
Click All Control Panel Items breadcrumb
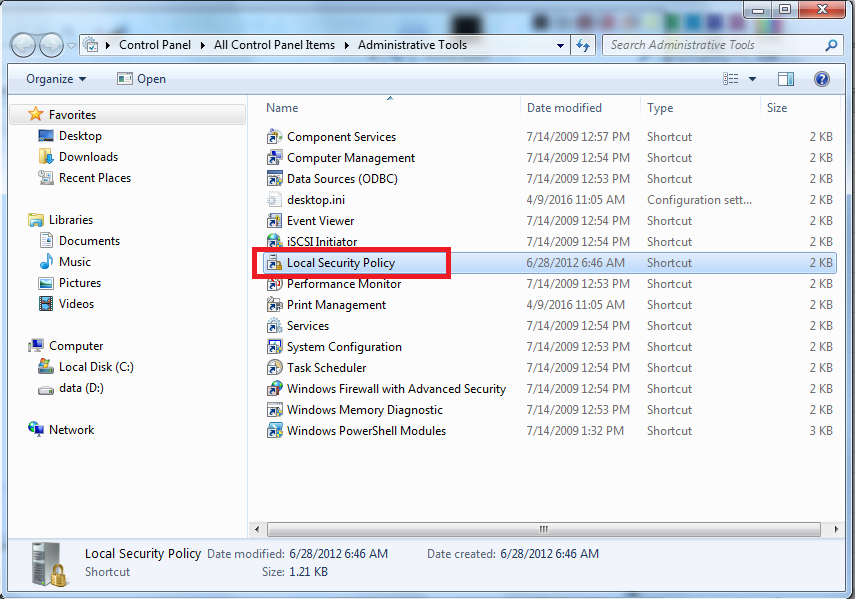(x=274, y=45)
